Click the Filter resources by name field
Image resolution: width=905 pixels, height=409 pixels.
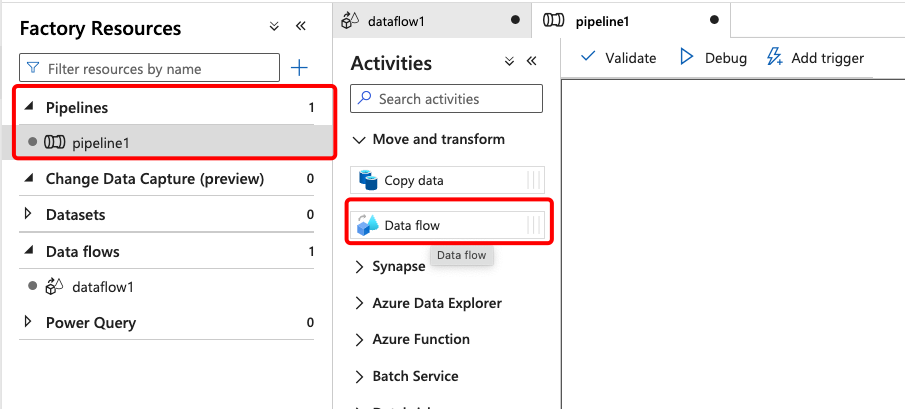pos(149,68)
